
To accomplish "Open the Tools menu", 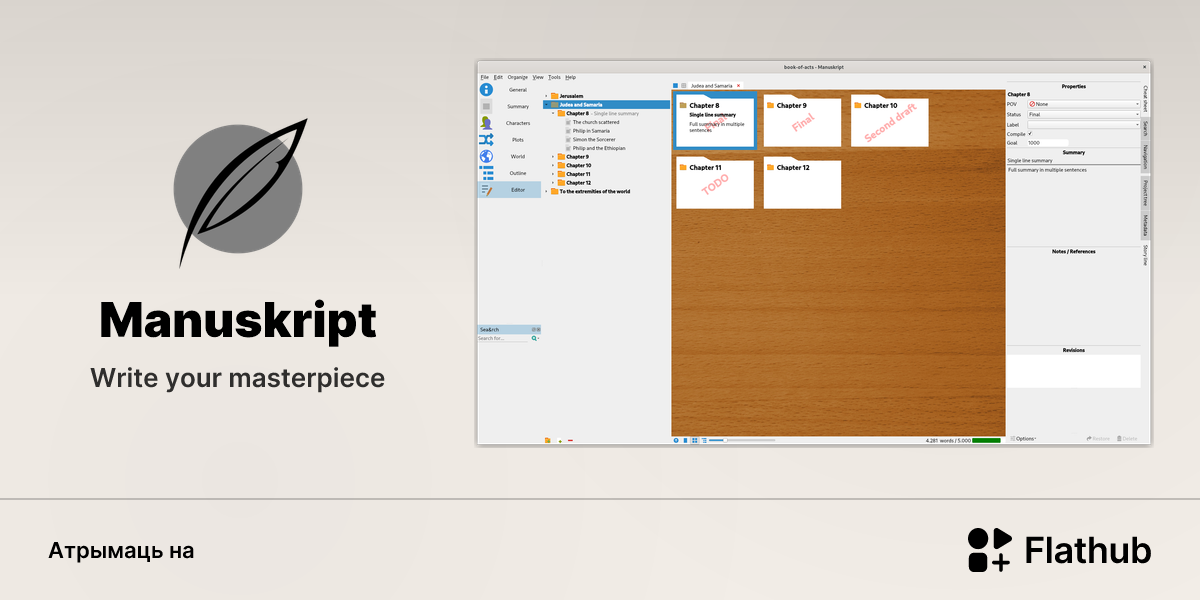I will [554, 77].
